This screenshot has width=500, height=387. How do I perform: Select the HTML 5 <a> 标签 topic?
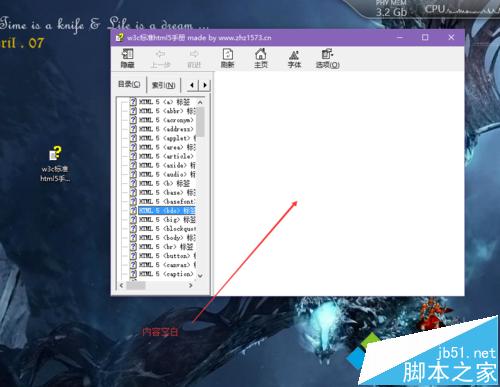tap(164, 102)
